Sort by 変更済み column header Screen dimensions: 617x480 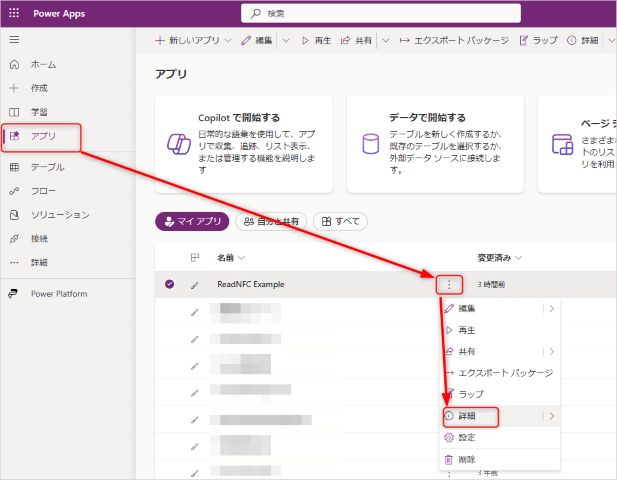click(500, 258)
